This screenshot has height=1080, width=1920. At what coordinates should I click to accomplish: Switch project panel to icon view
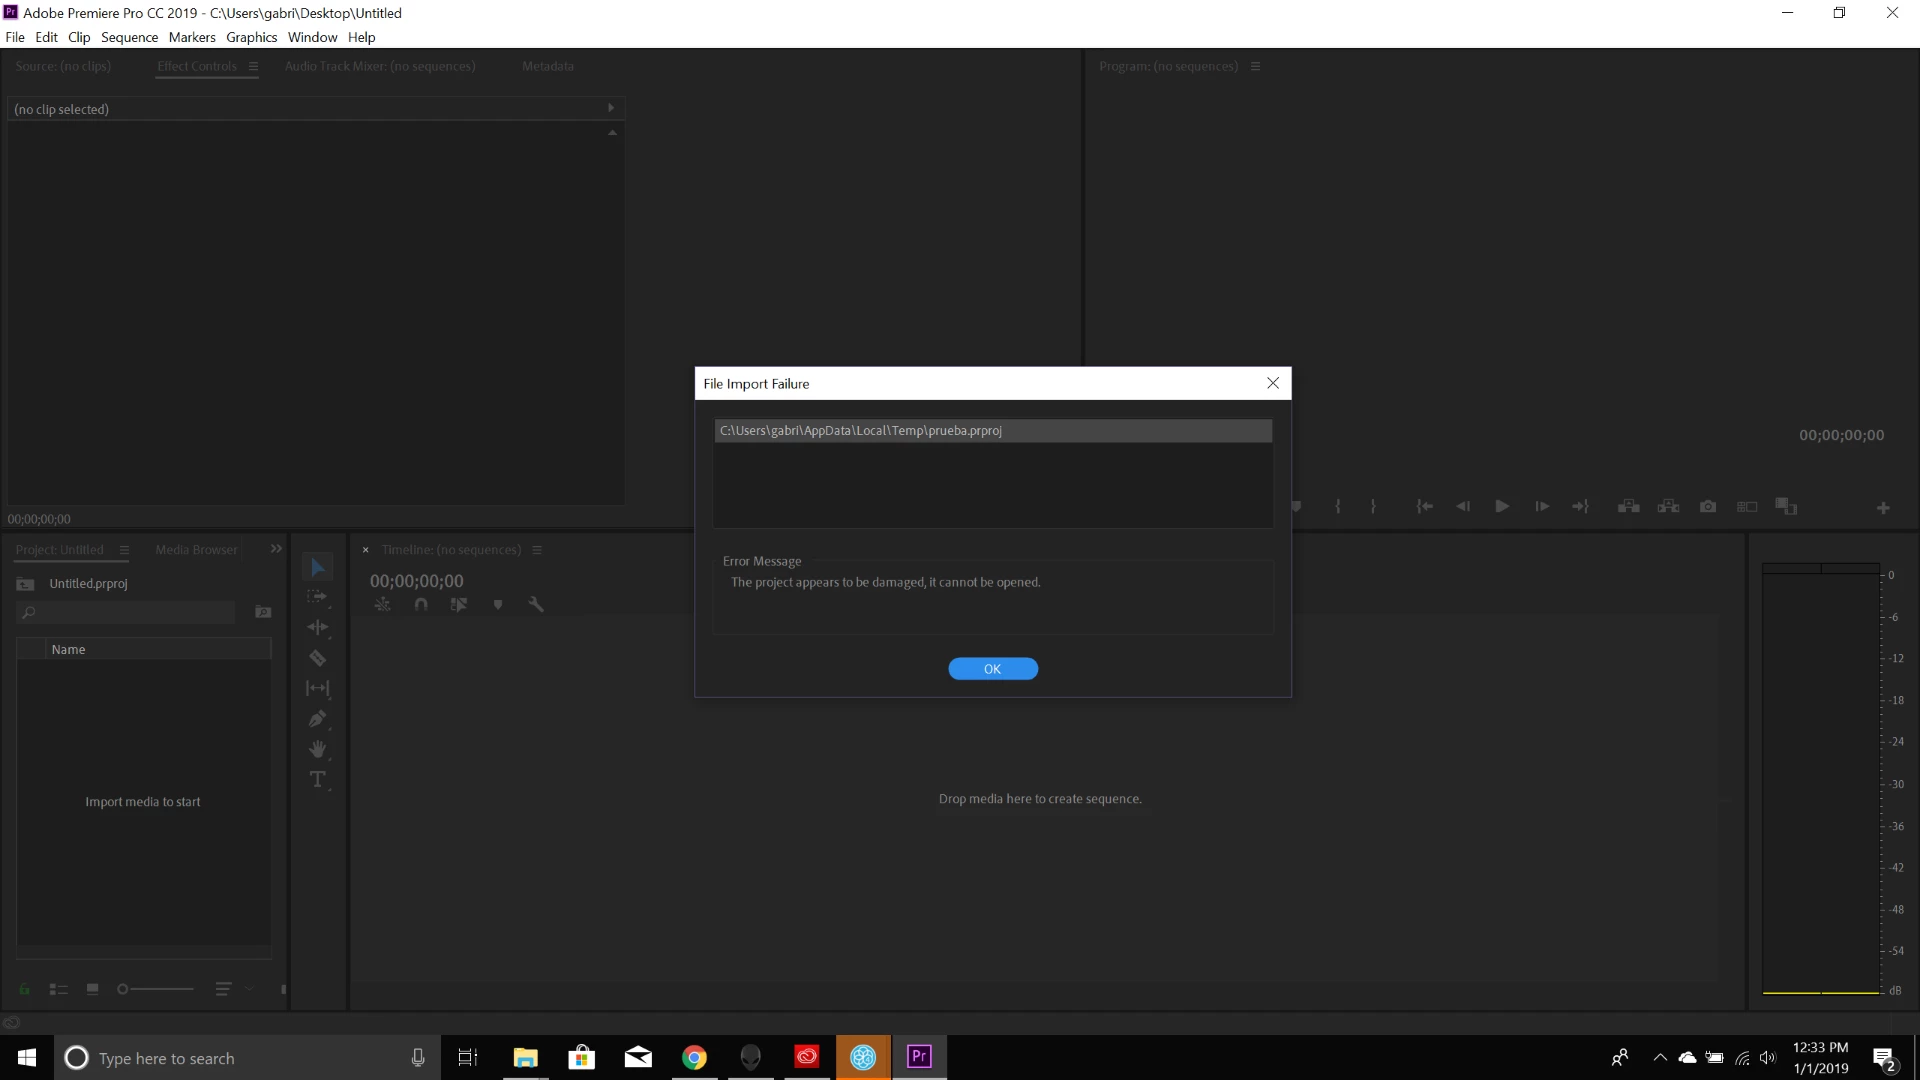92,989
